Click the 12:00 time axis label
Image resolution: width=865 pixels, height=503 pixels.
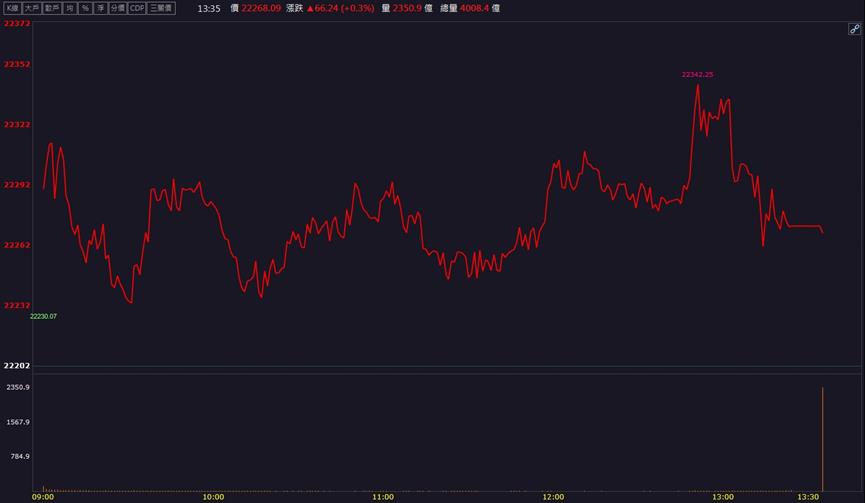[553, 497]
